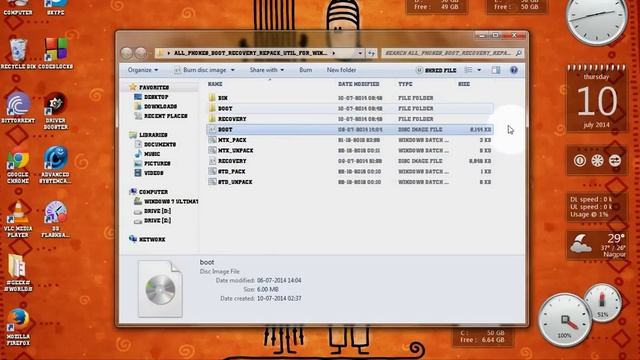Open the Advanced SystemCare shortcut
640x360 pixels.
click(x=56, y=165)
